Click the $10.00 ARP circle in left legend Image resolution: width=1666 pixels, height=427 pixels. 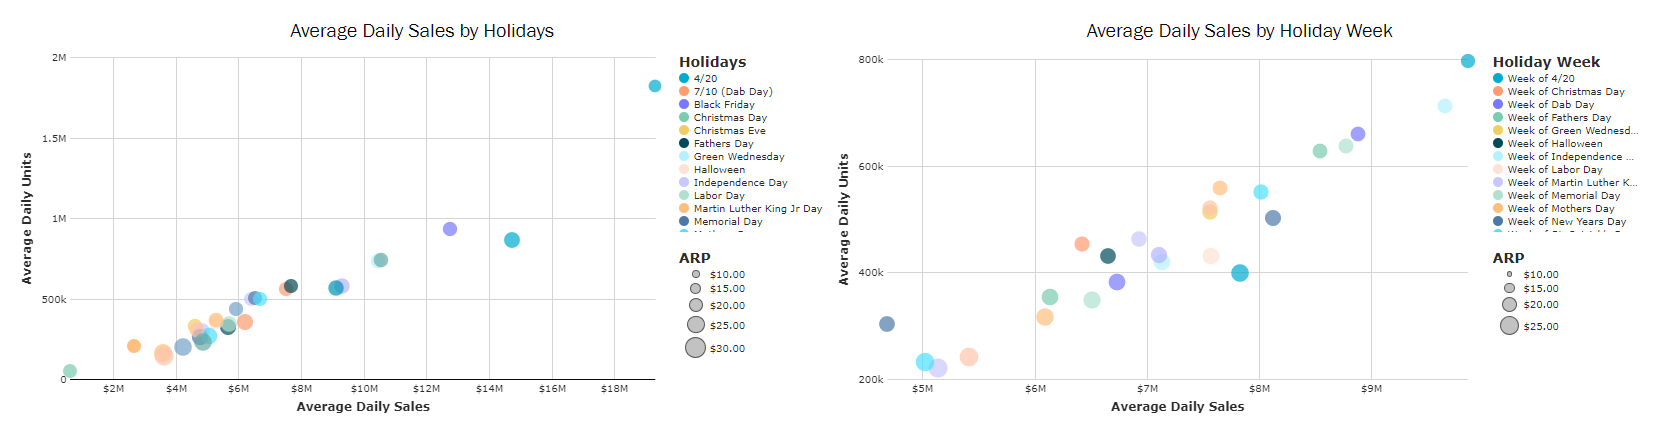(696, 274)
